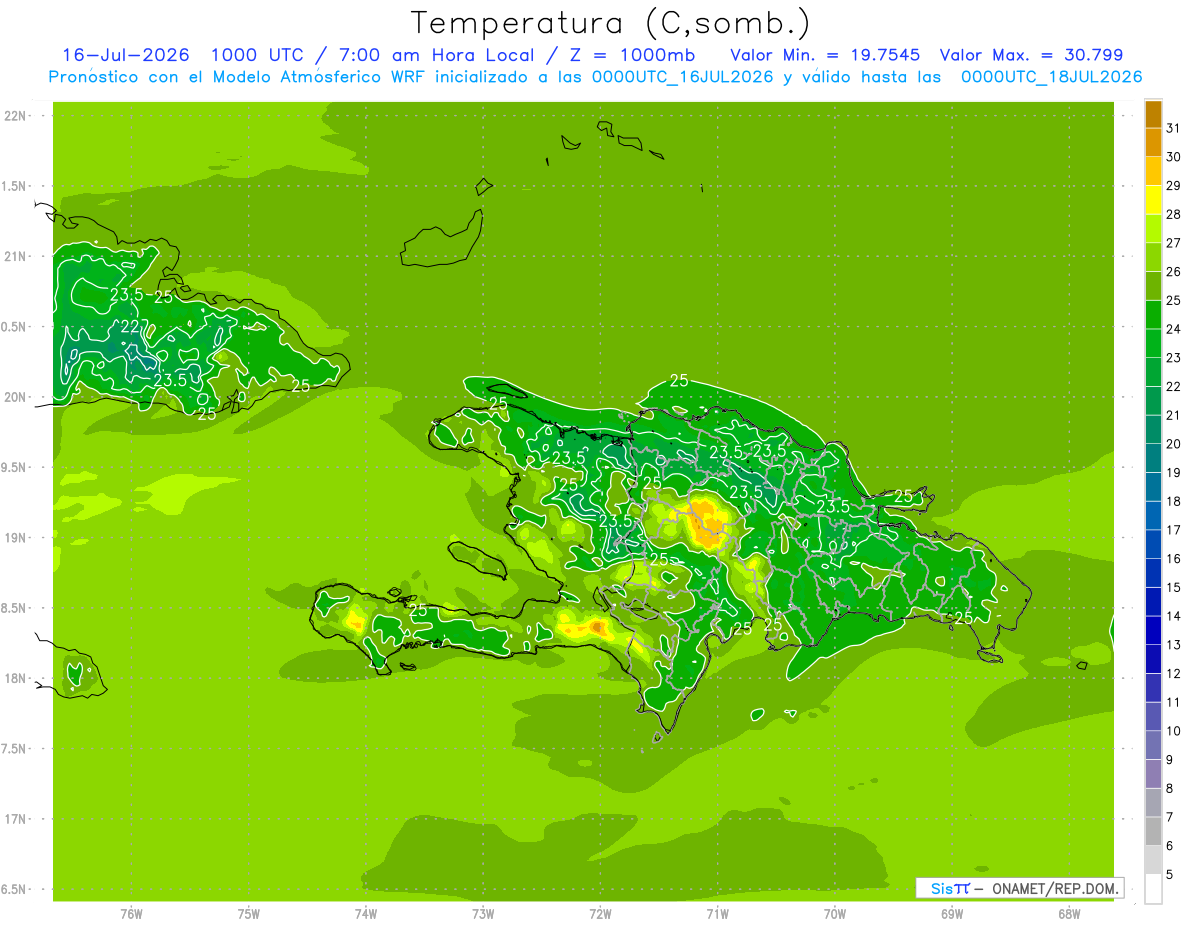
Task: Select the gray 6 degree legend swatch
Action: [1153, 832]
